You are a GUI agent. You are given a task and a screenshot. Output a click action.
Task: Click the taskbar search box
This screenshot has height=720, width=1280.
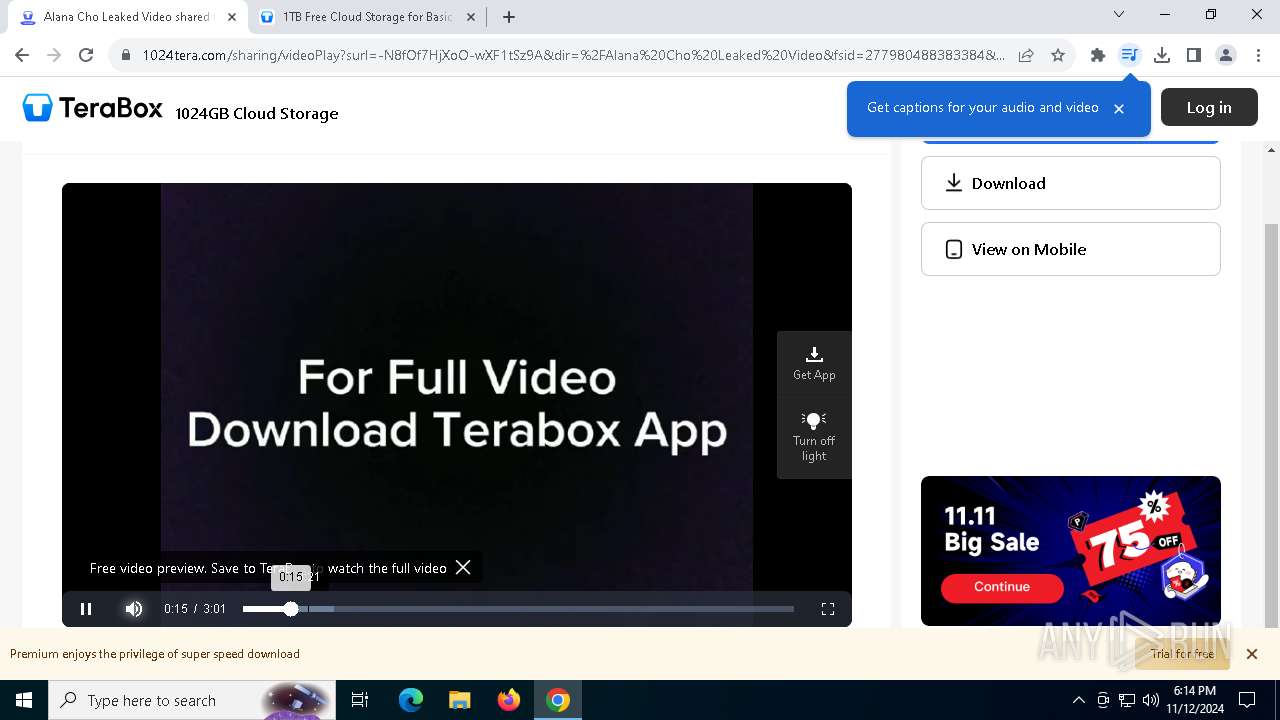[192, 700]
